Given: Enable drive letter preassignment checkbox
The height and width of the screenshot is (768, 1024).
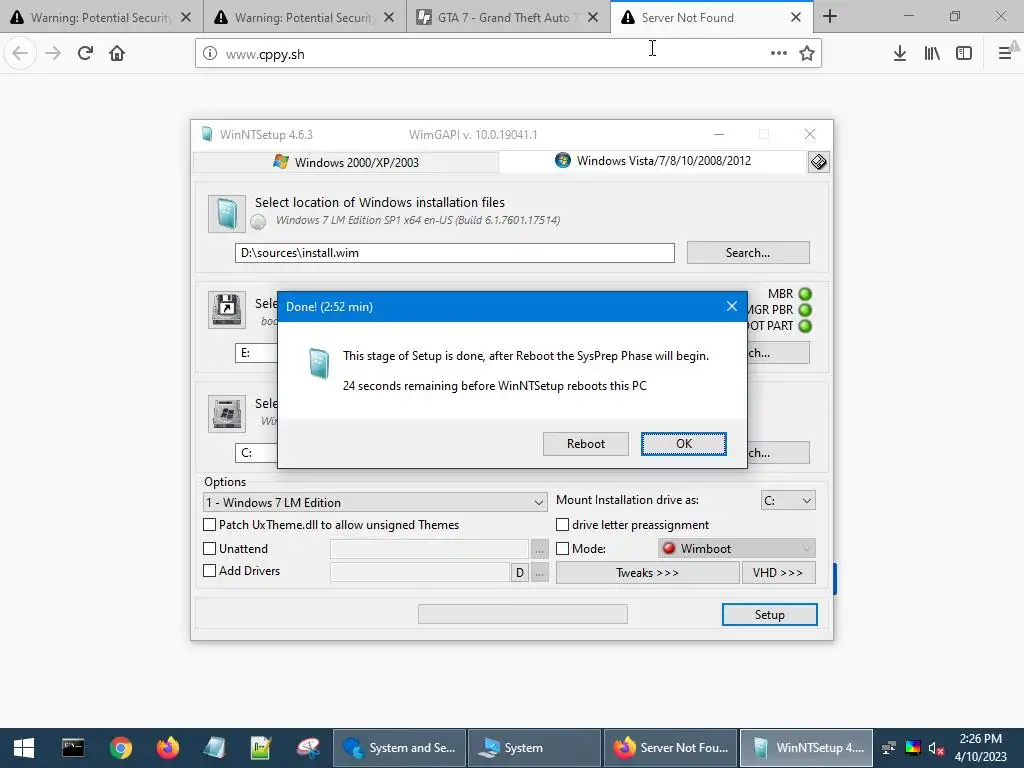Looking at the screenshot, I should click(562, 524).
